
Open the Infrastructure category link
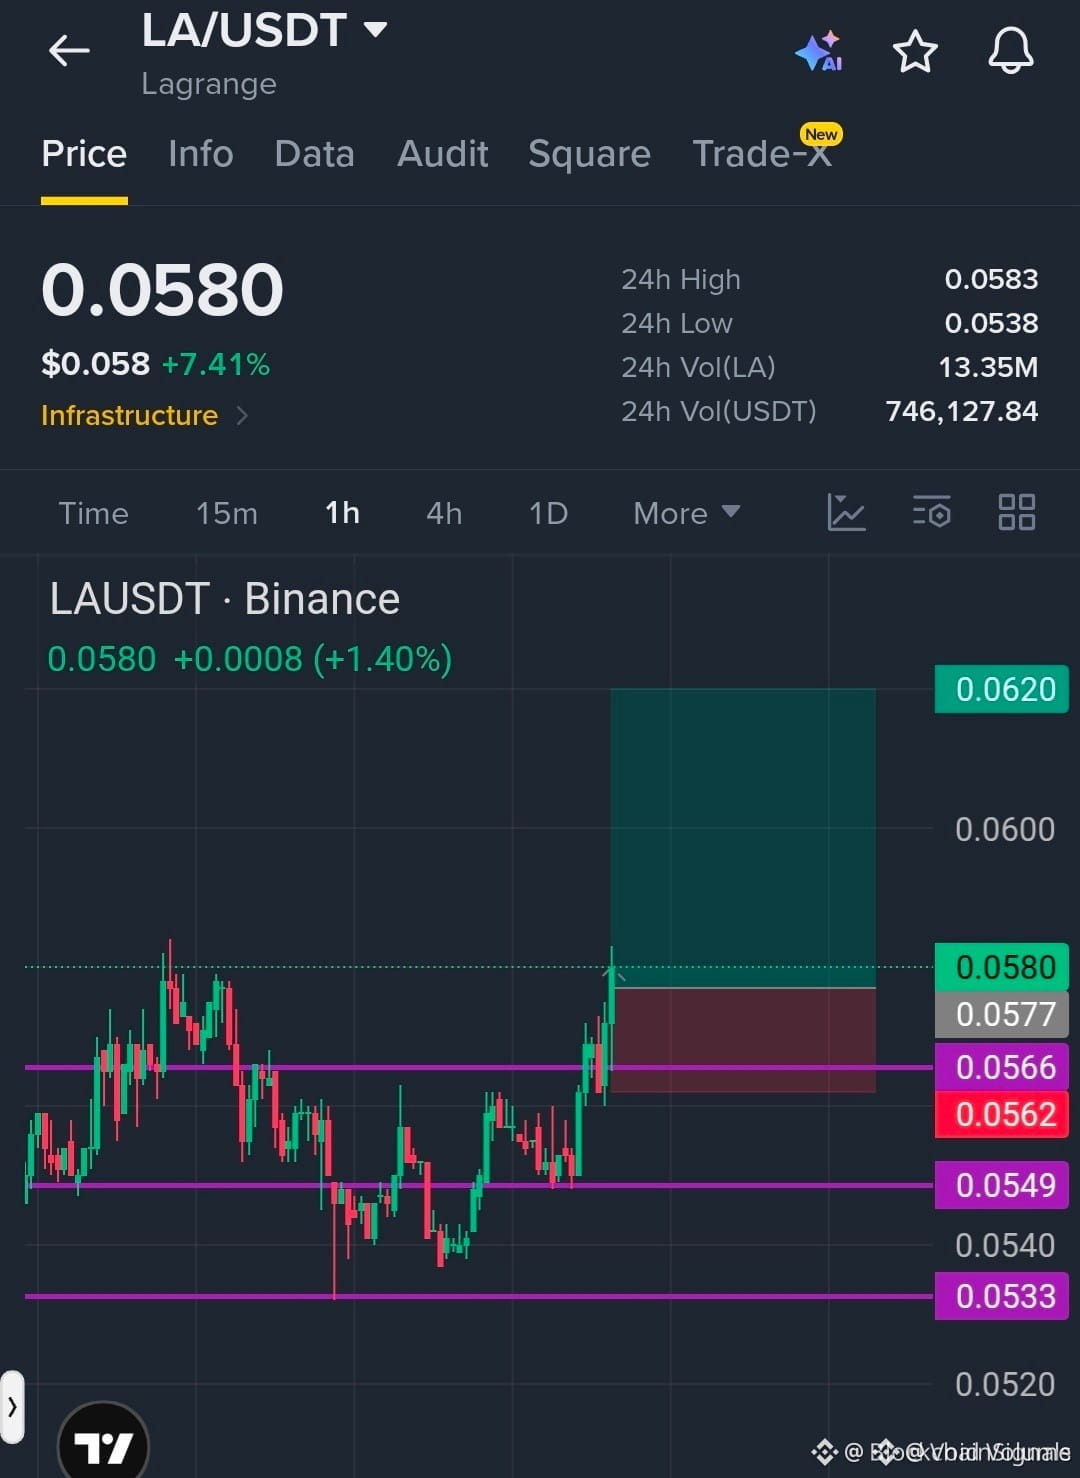point(129,415)
